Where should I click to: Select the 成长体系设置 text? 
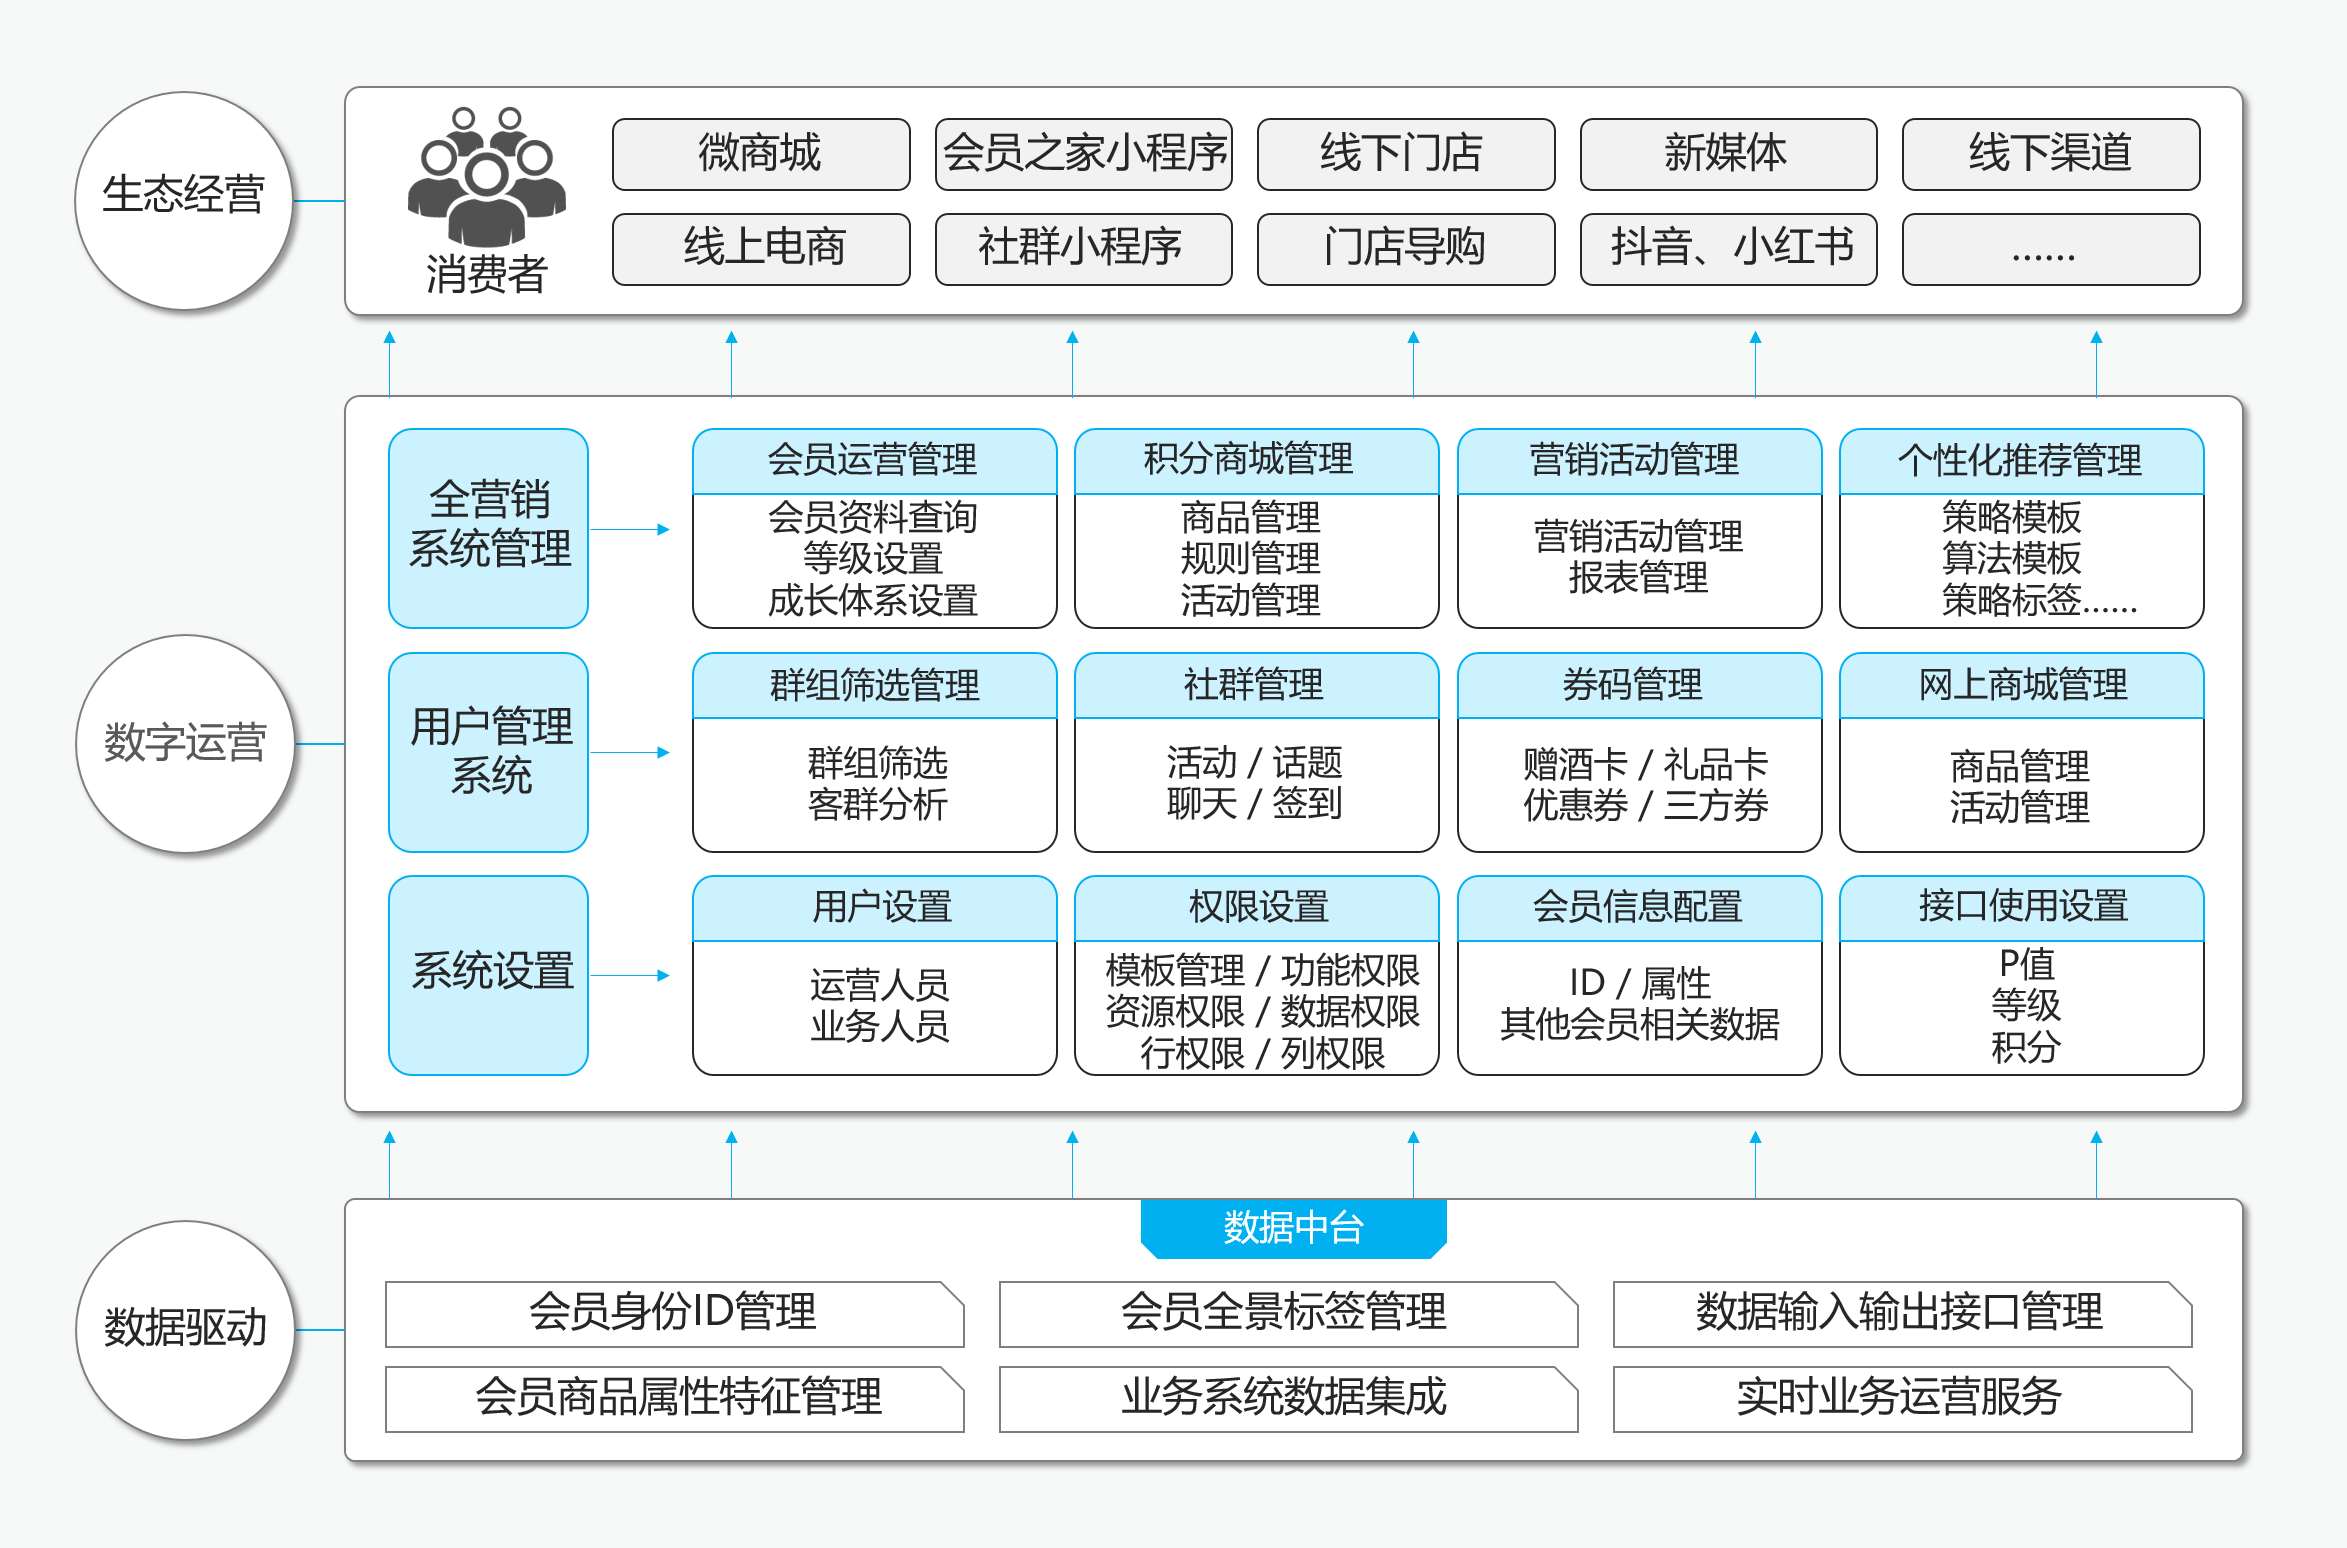pyautogui.click(x=872, y=600)
